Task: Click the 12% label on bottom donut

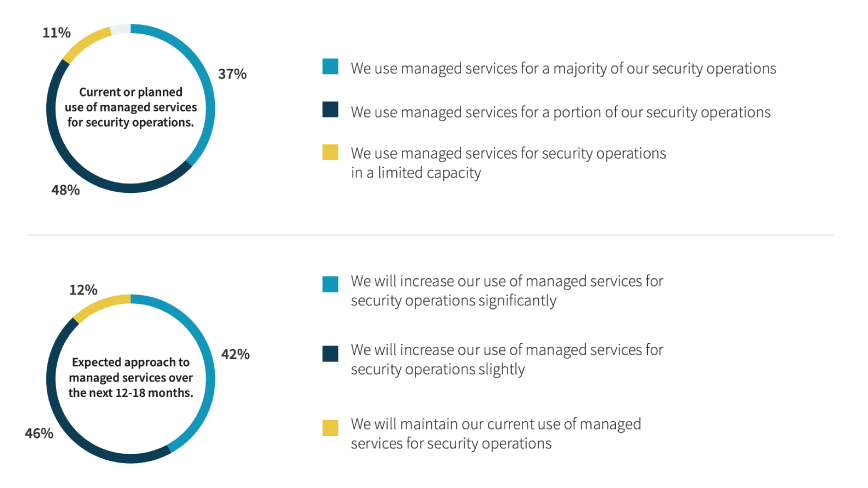Action: pos(83,290)
